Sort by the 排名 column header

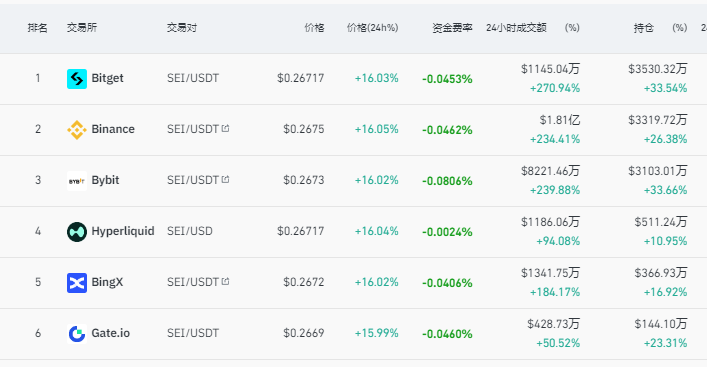37,28
